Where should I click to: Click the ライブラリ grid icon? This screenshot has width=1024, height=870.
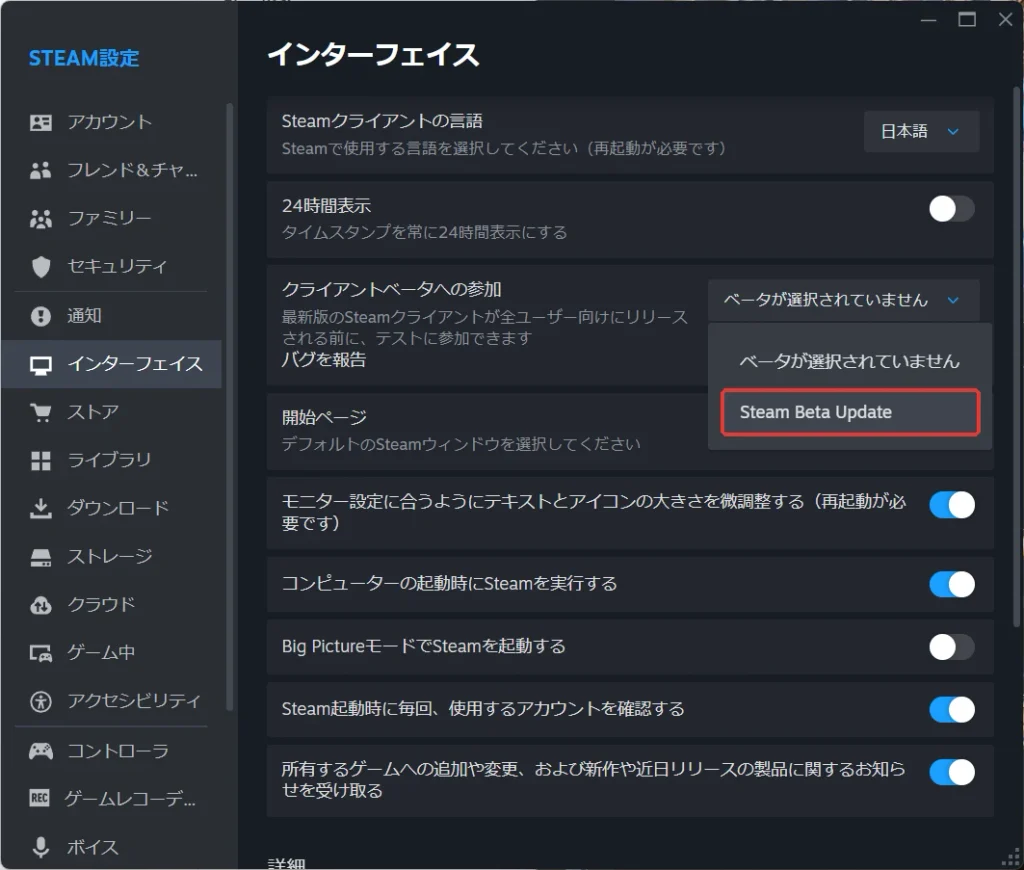click(40, 460)
